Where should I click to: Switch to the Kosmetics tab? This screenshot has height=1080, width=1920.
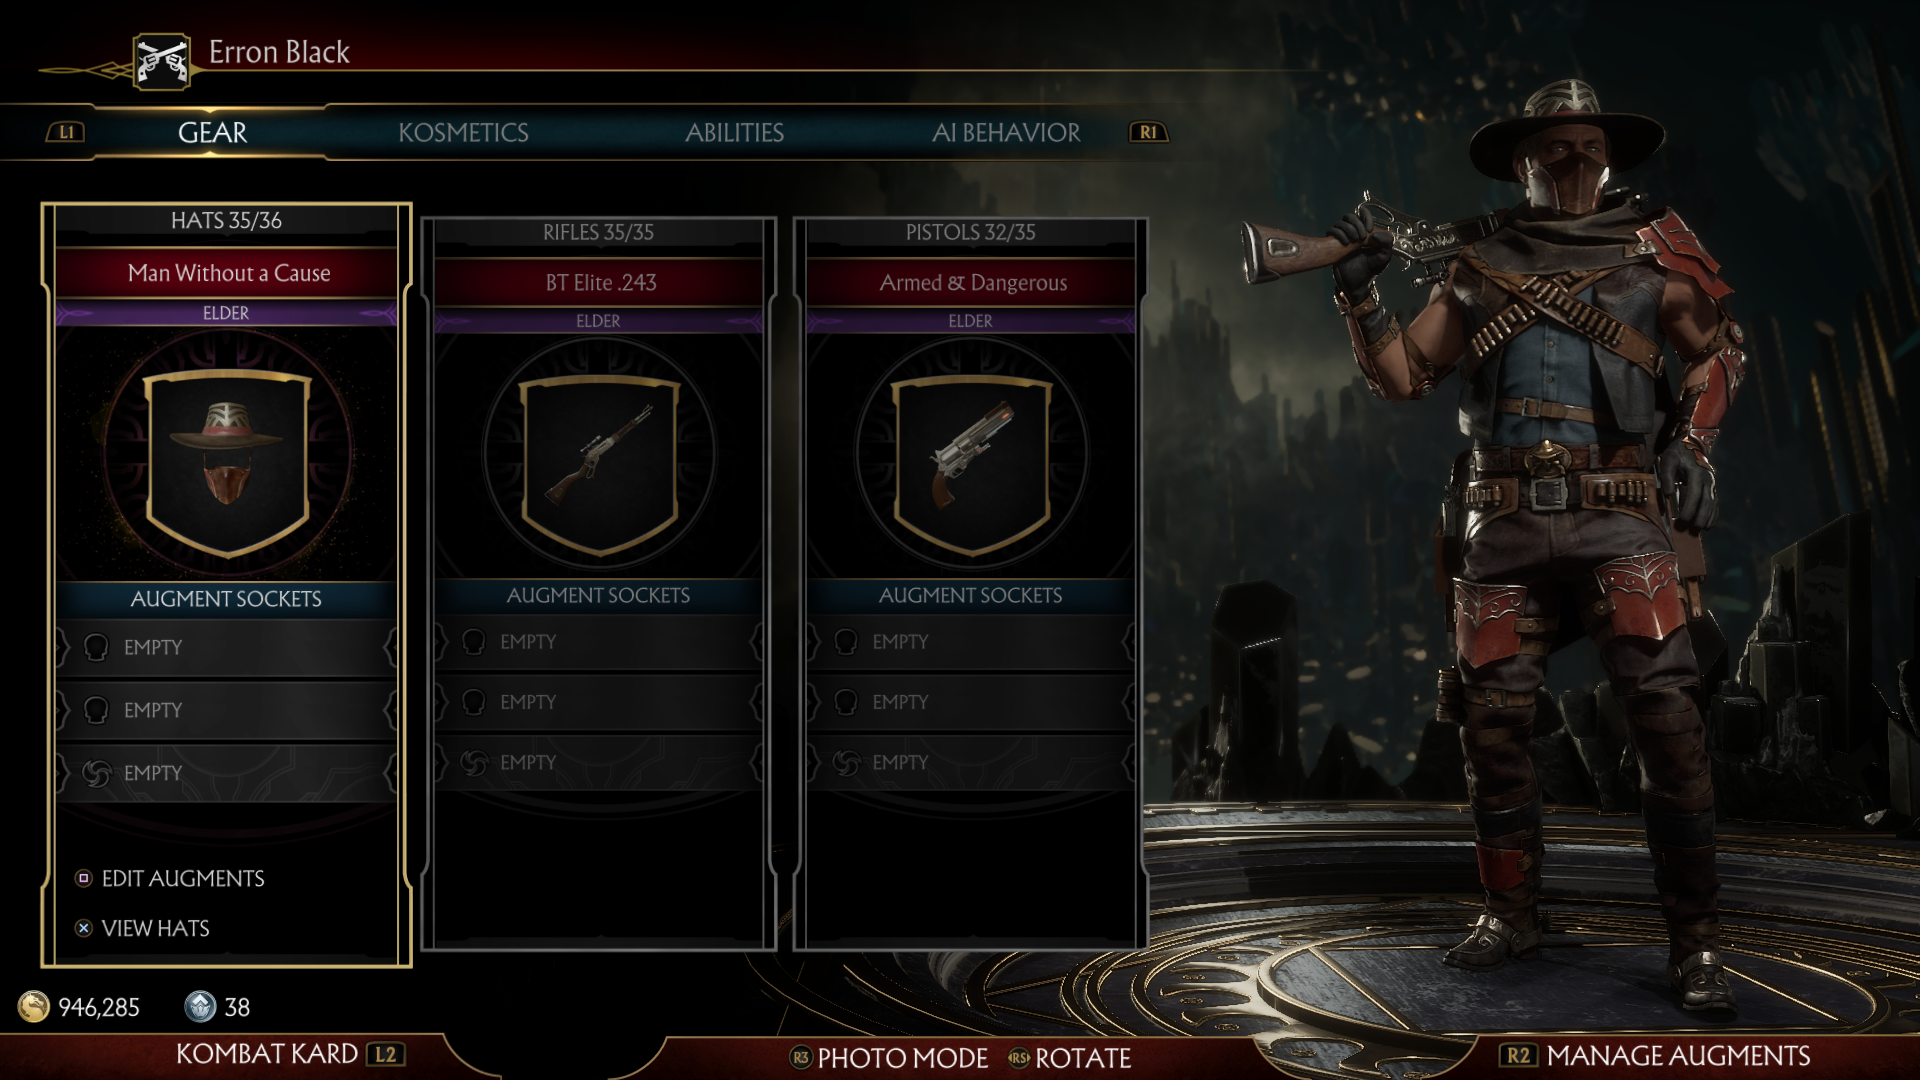point(463,133)
